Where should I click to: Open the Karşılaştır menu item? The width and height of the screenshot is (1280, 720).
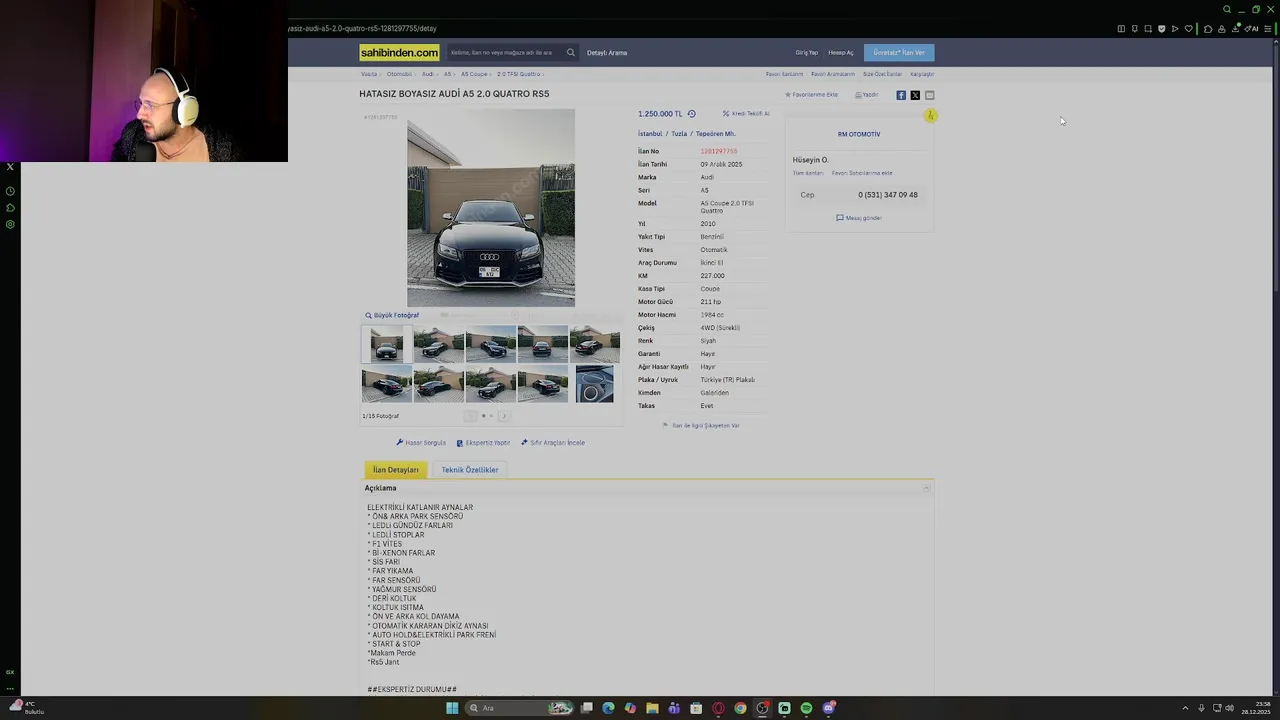[x=922, y=74]
